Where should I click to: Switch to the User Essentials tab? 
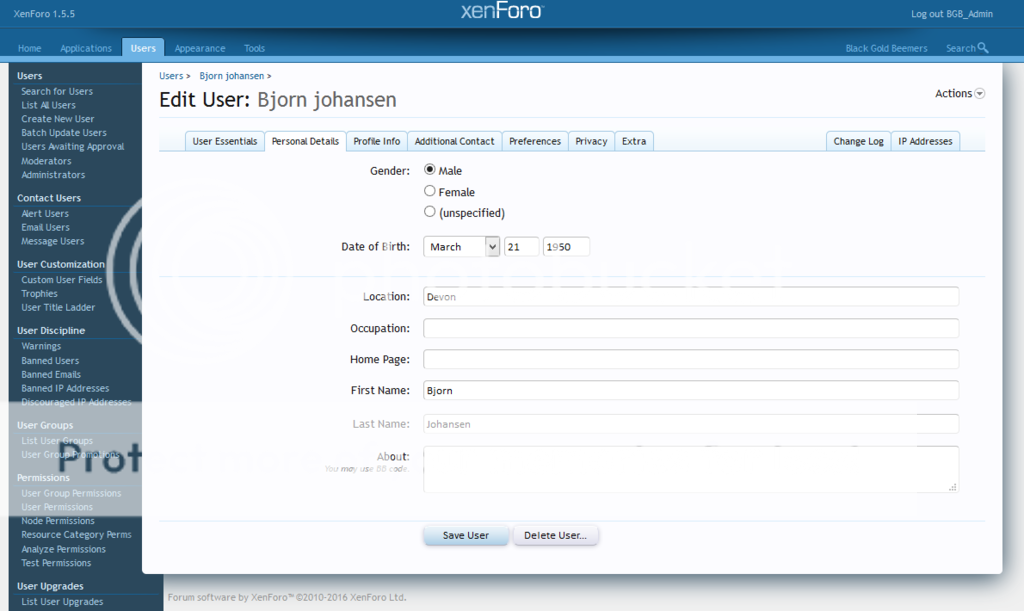[x=225, y=142]
